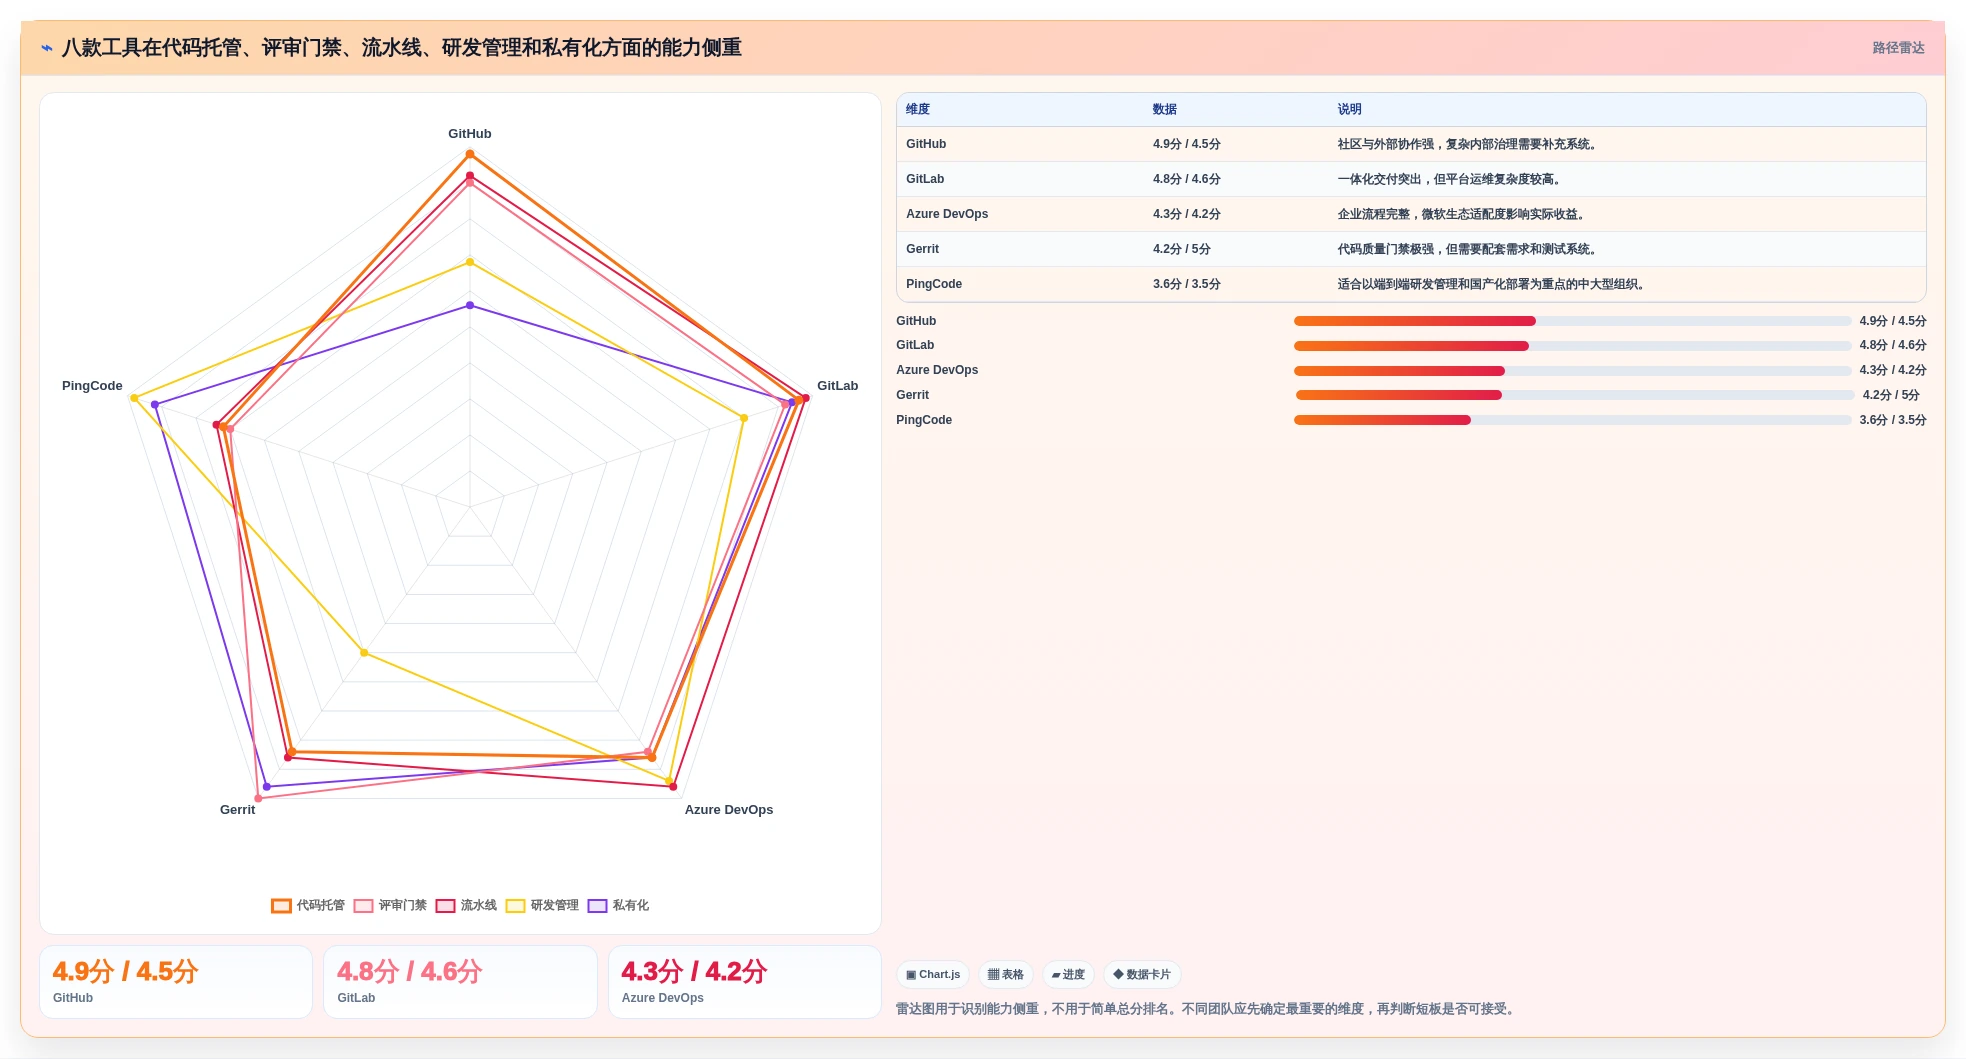The height and width of the screenshot is (1059, 1966).
Task: Click the PingCode table row name
Action: pyautogui.click(x=934, y=285)
